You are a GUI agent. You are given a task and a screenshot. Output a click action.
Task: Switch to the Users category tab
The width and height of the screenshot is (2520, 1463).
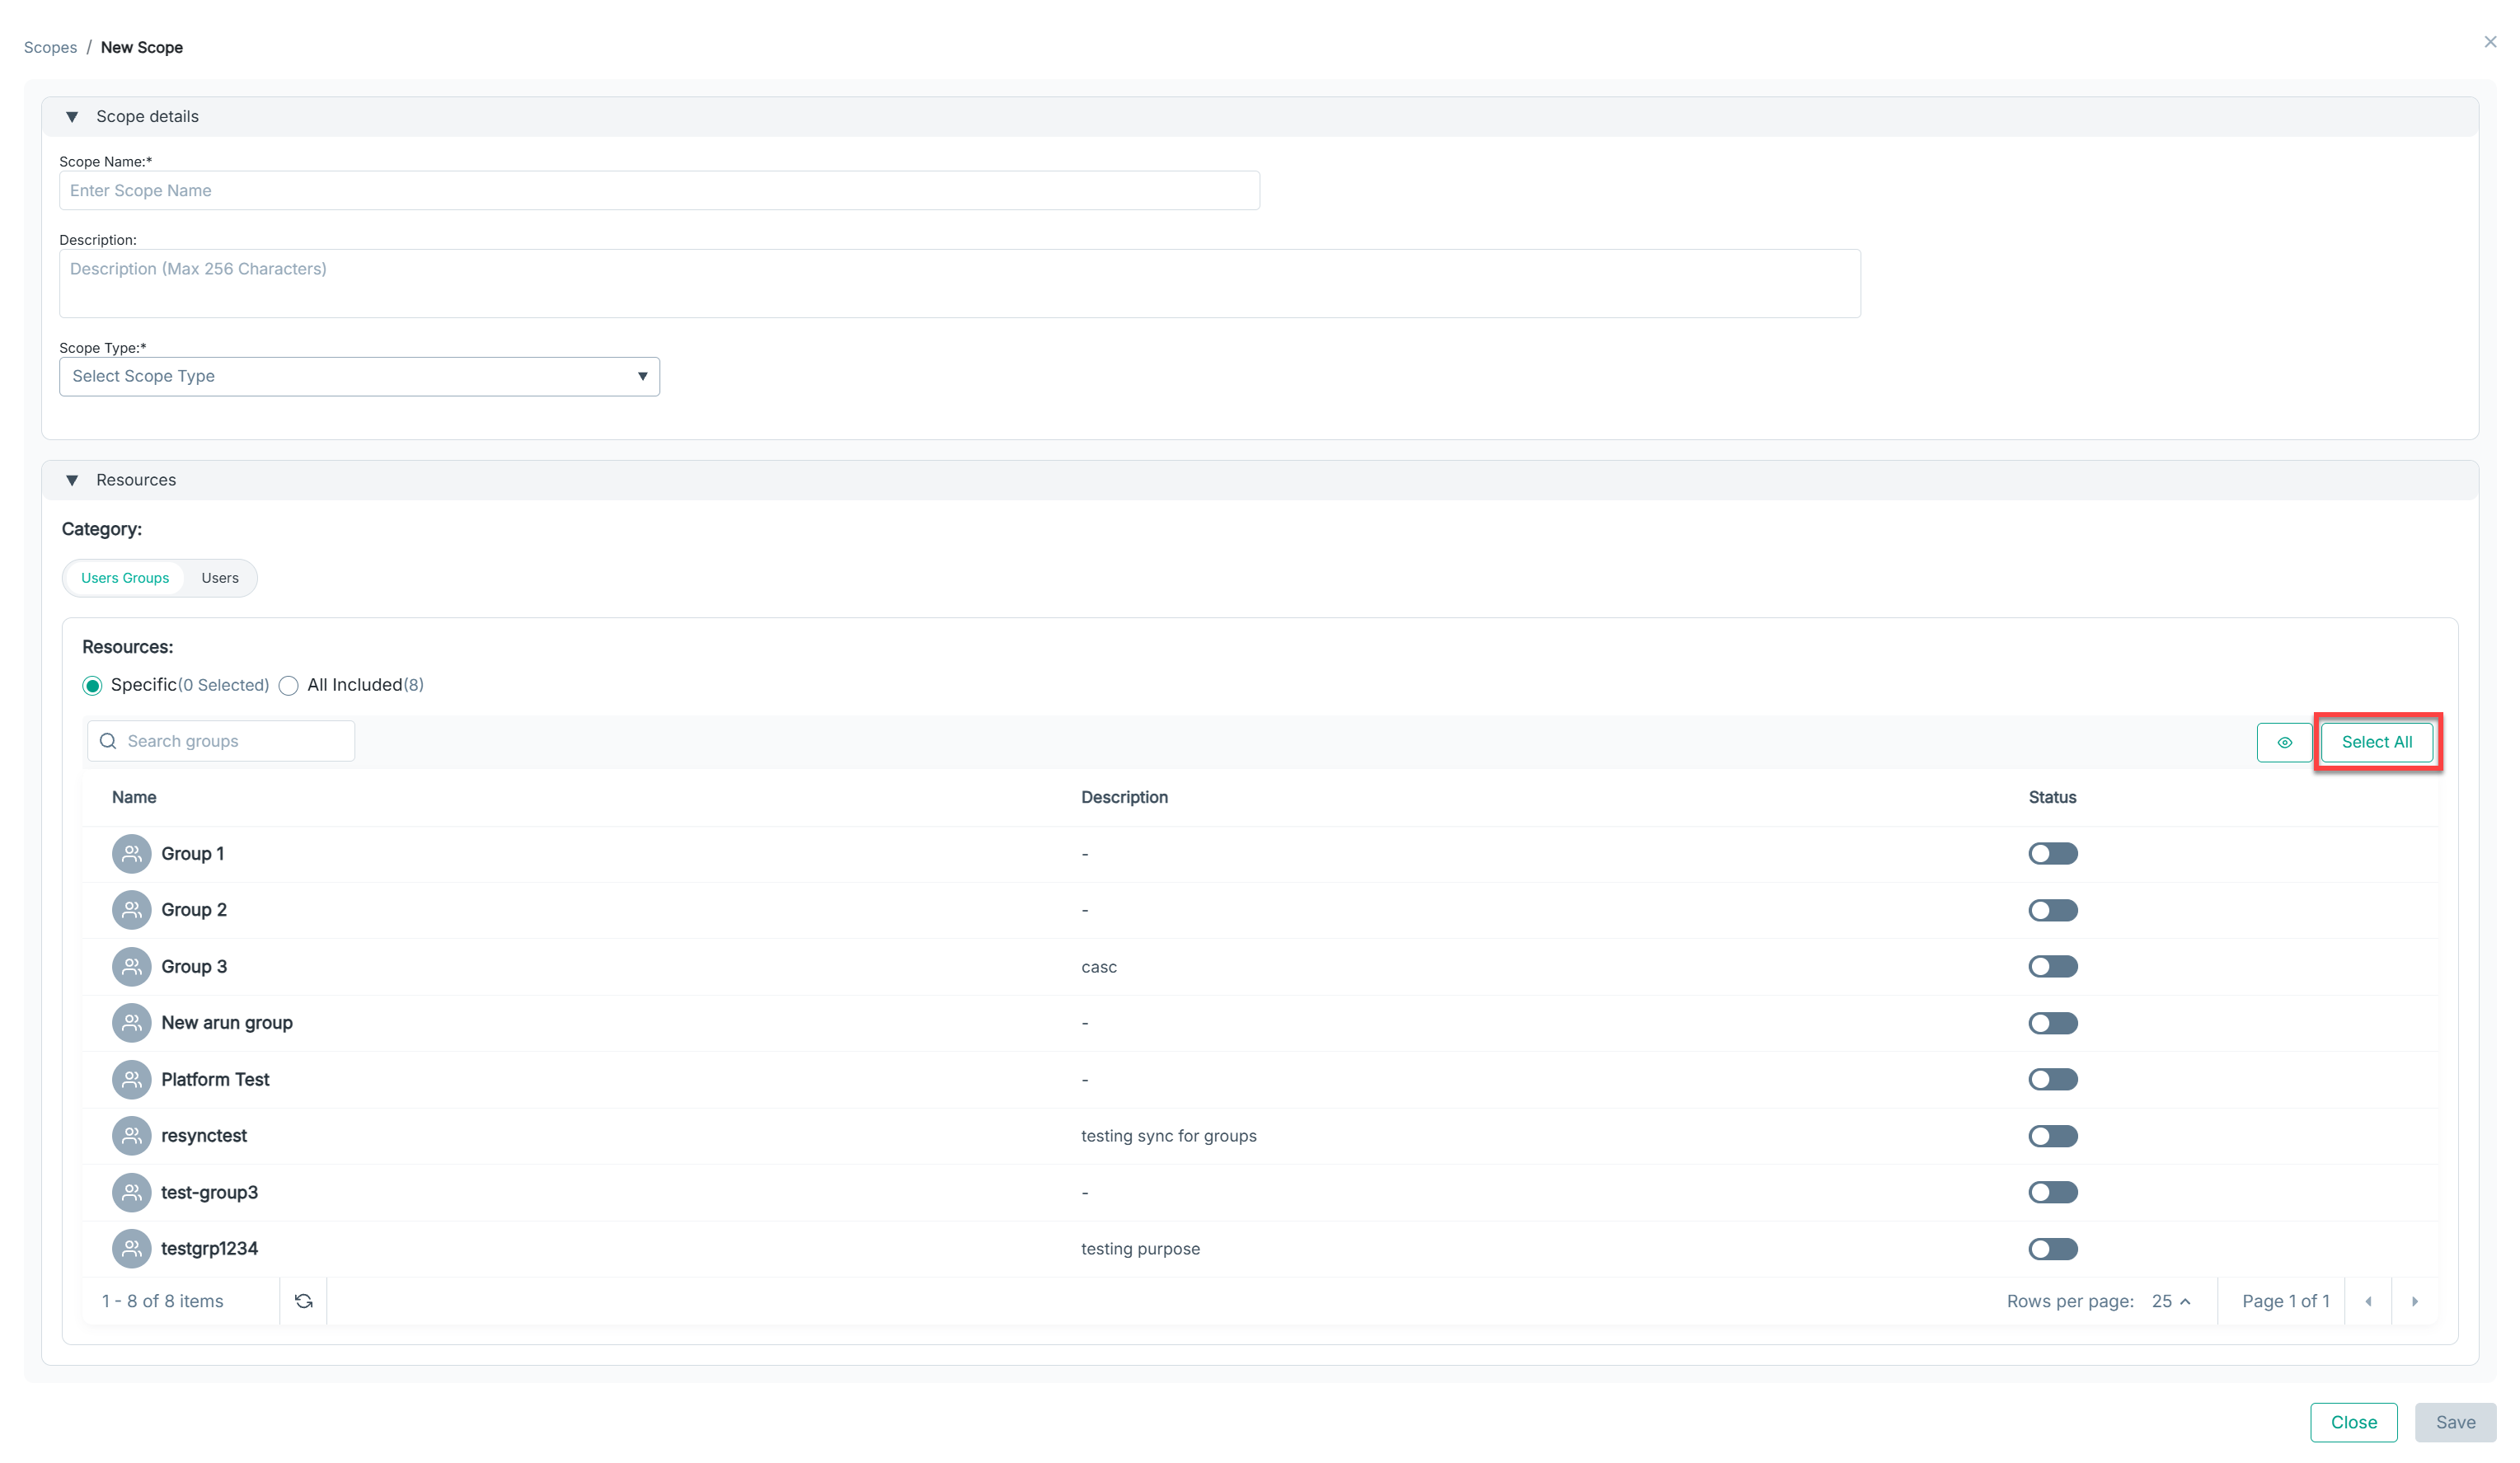point(219,578)
